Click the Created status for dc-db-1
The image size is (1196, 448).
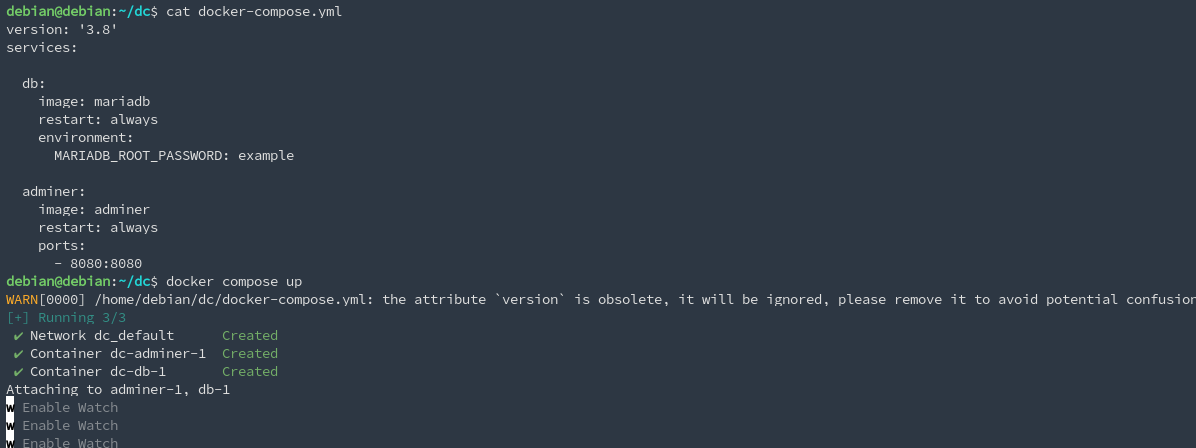pyautogui.click(x=249, y=372)
